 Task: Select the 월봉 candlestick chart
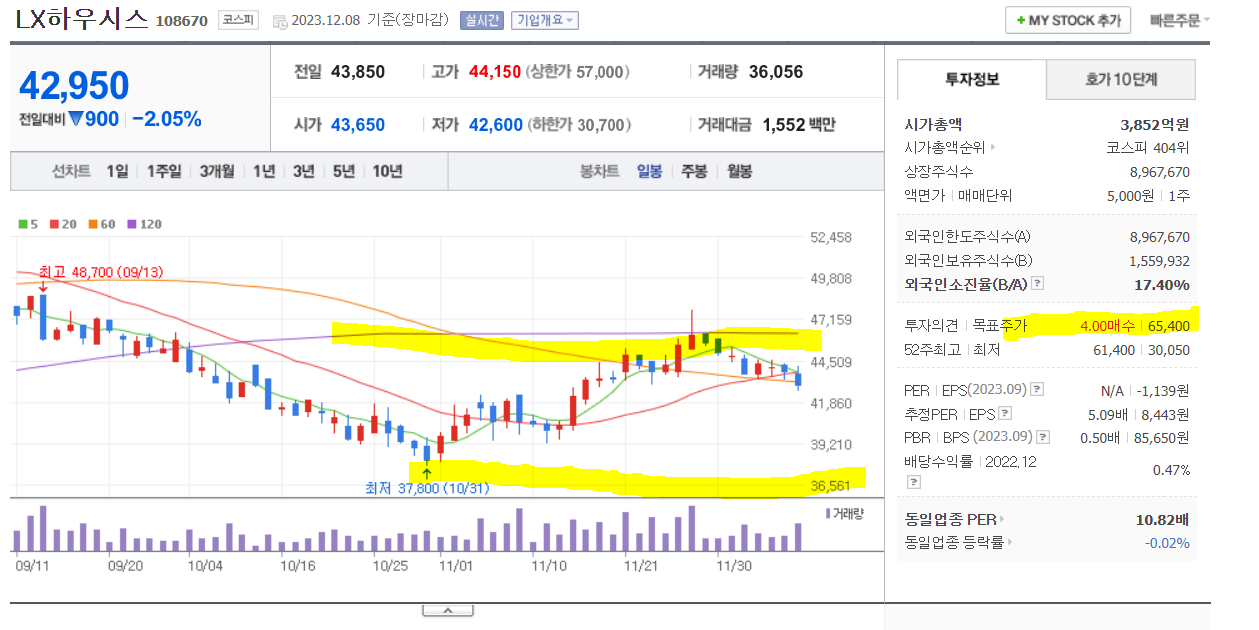[x=739, y=171]
